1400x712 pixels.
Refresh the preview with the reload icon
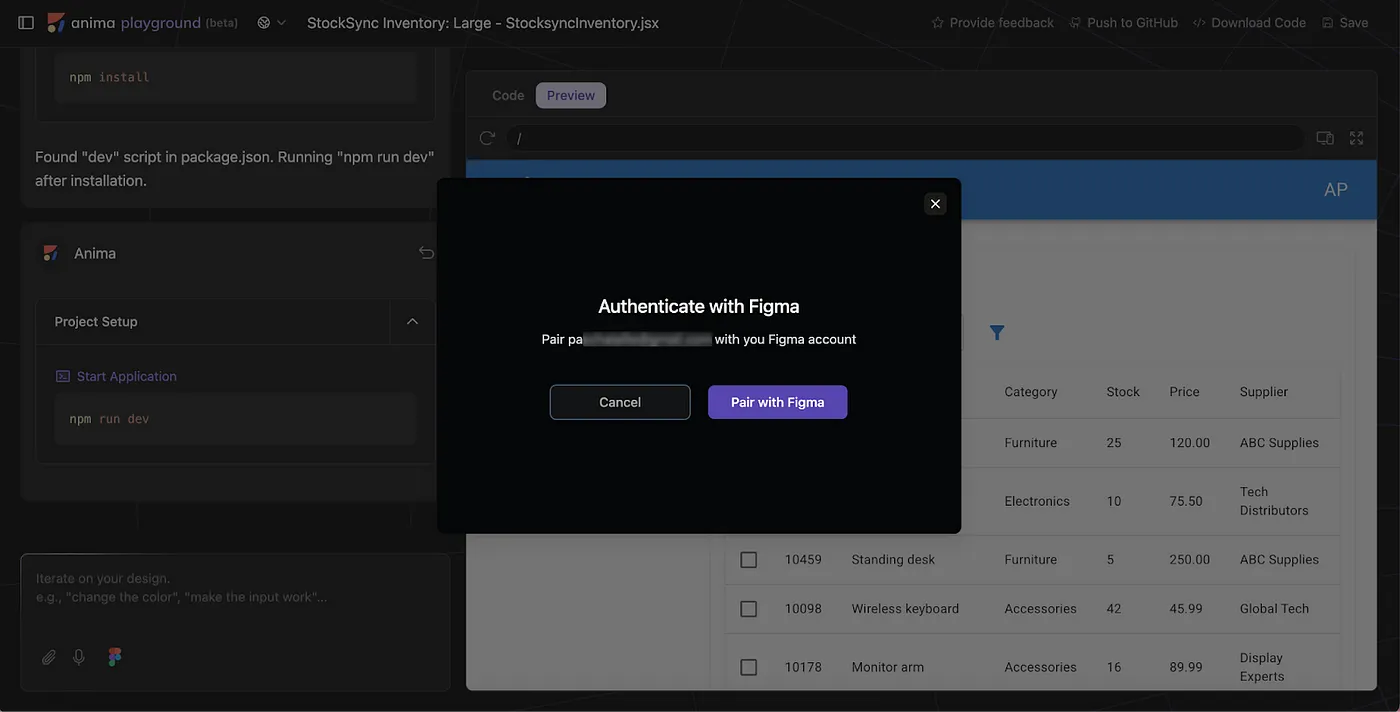487,137
